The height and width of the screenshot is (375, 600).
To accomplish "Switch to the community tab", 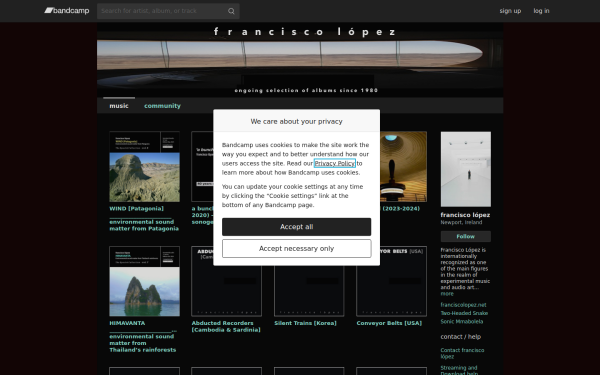I will [162, 106].
